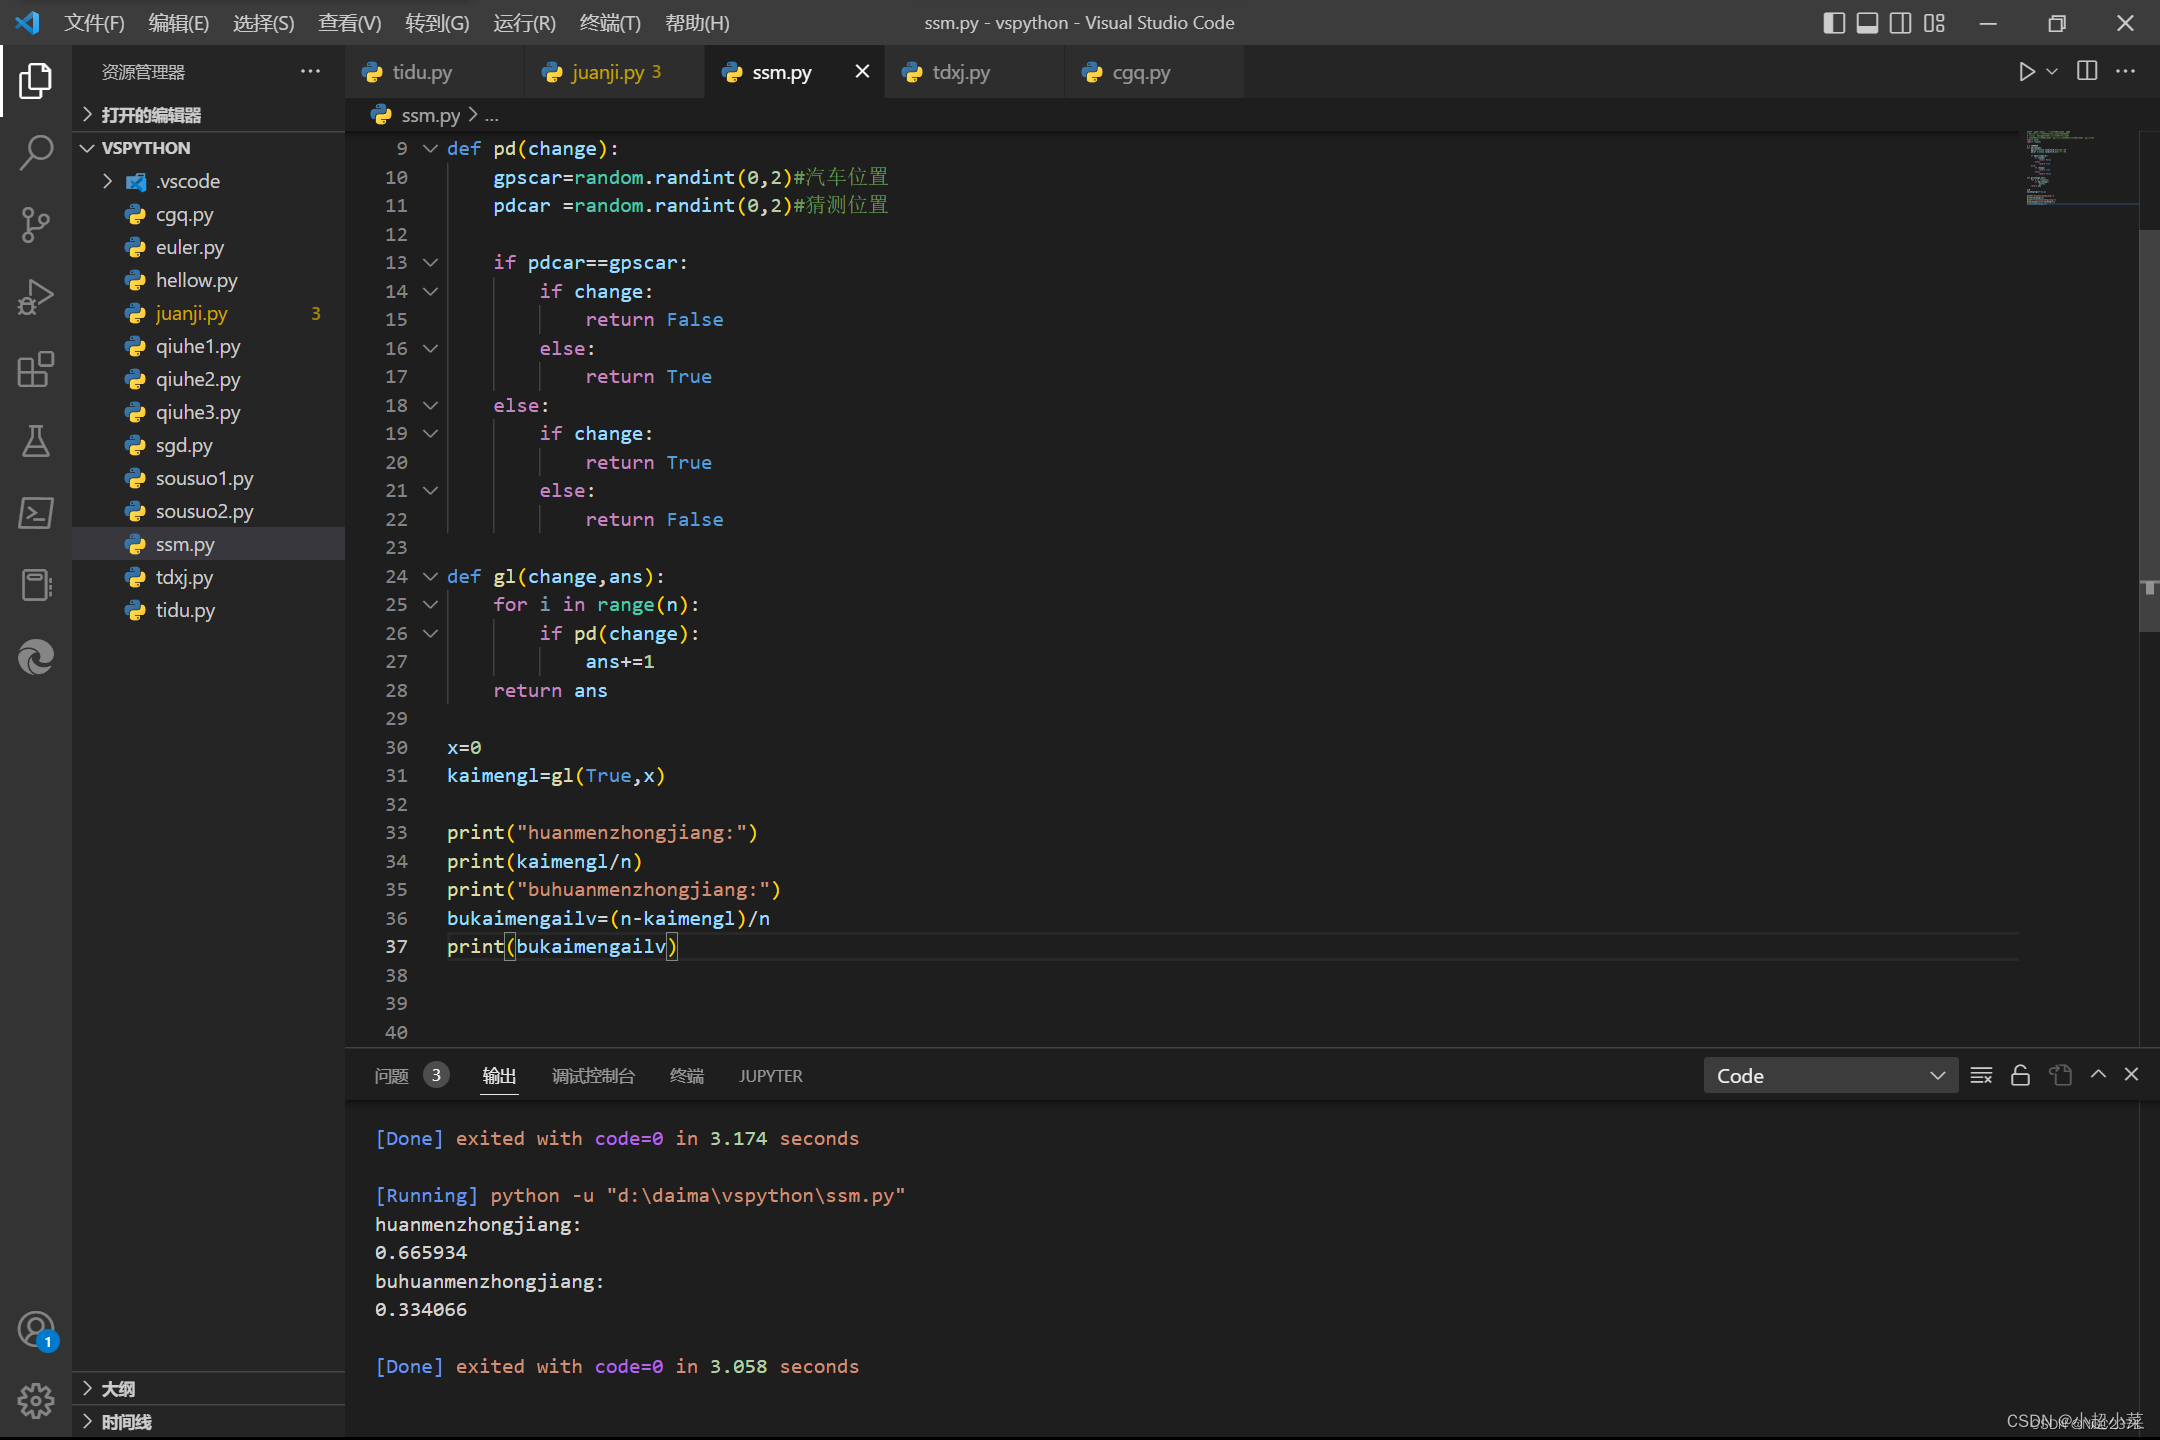This screenshot has width=2160, height=1440.
Task: Open output log in editor icon
Action: [2060, 1075]
